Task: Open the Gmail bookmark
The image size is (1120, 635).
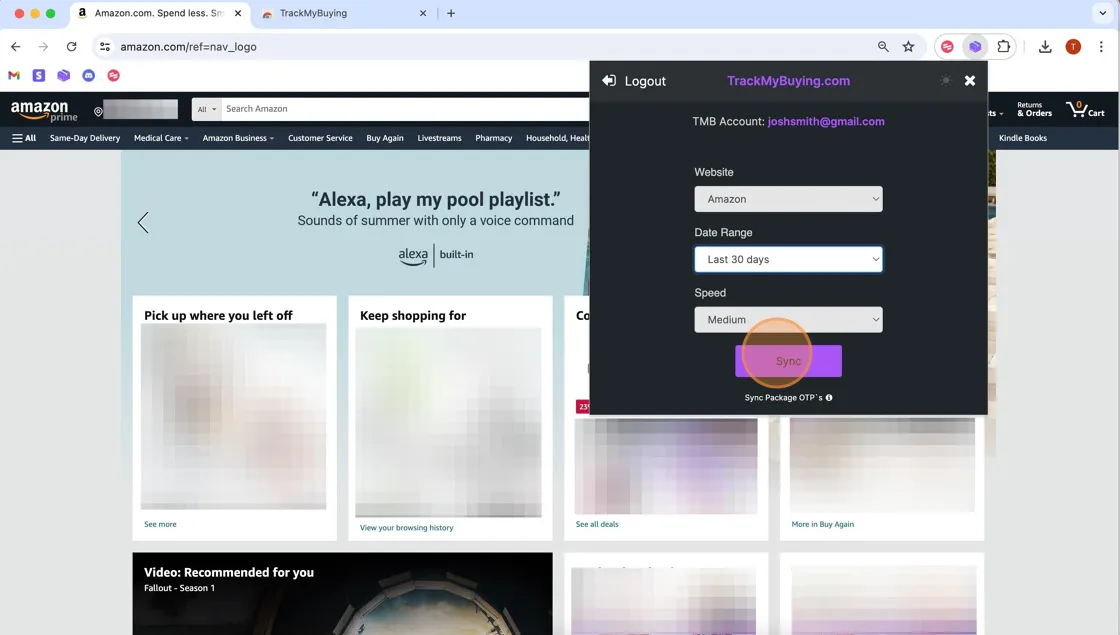Action: tap(14, 75)
